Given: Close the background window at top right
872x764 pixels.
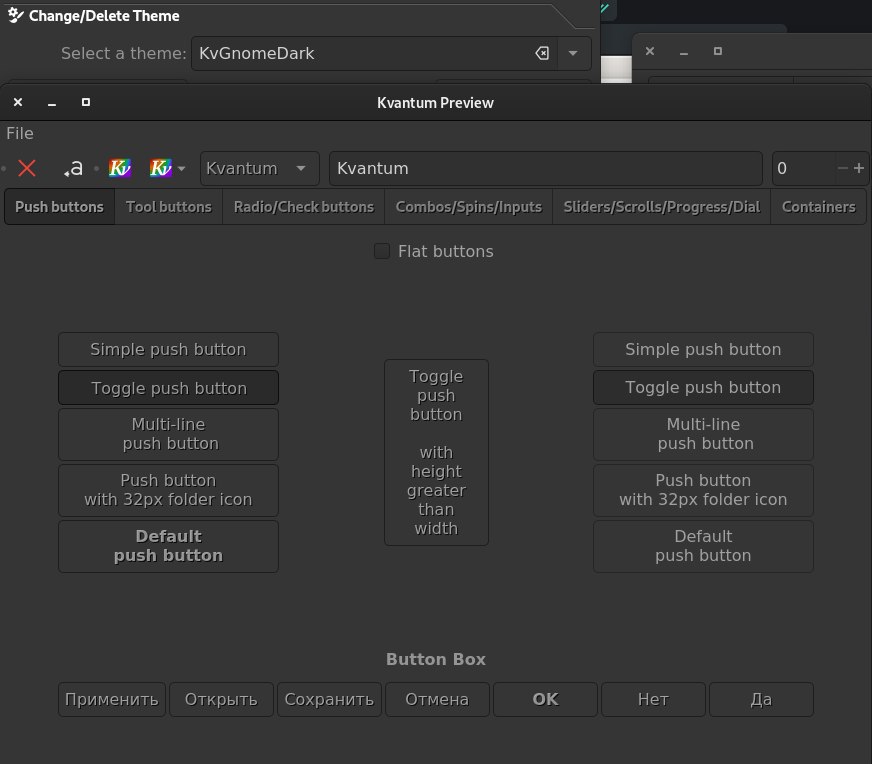Looking at the screenshot, I should (650, 51).
